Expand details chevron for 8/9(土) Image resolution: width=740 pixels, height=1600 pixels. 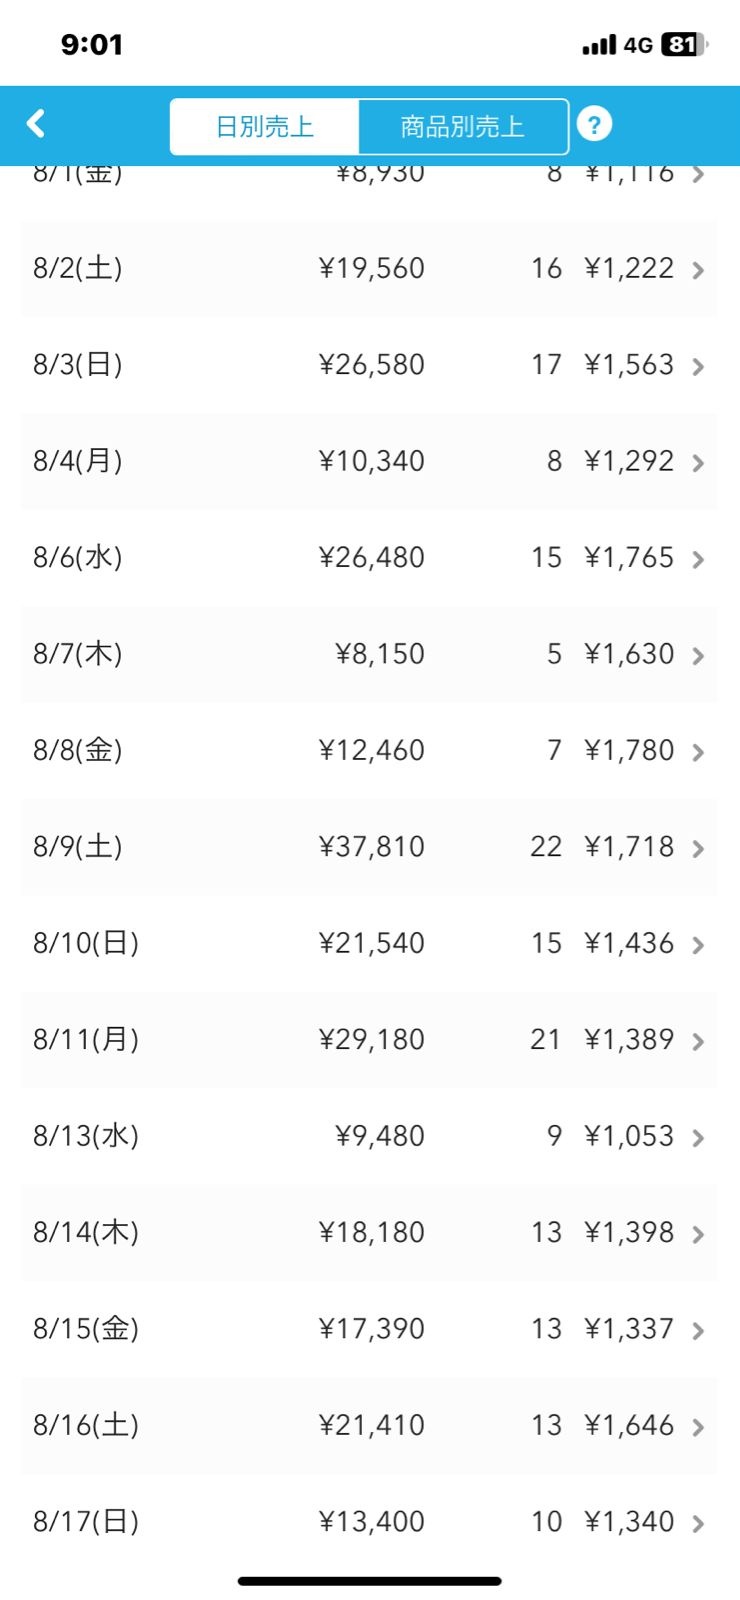click(x=698, y=849)
